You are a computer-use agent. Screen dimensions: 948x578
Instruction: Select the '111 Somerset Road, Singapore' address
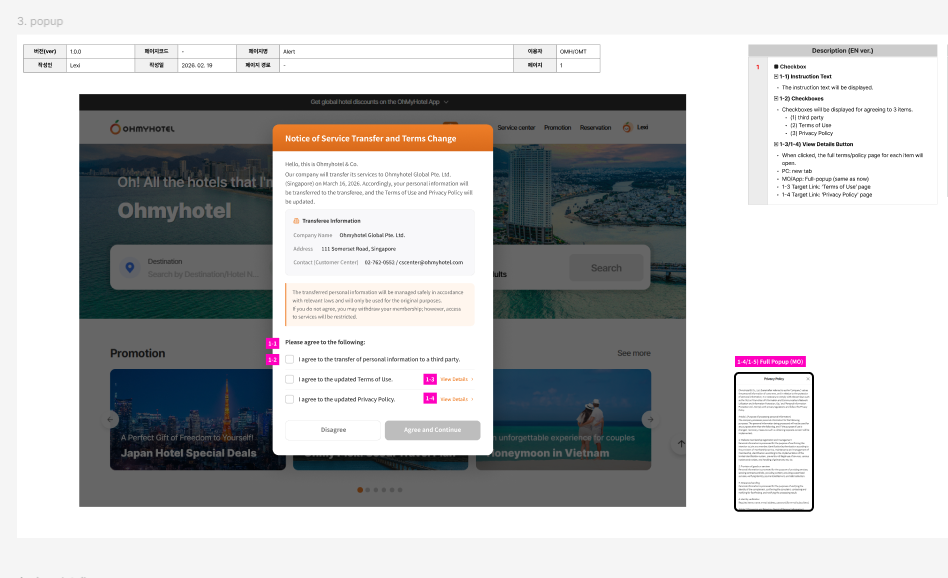[x=359, y=249]
